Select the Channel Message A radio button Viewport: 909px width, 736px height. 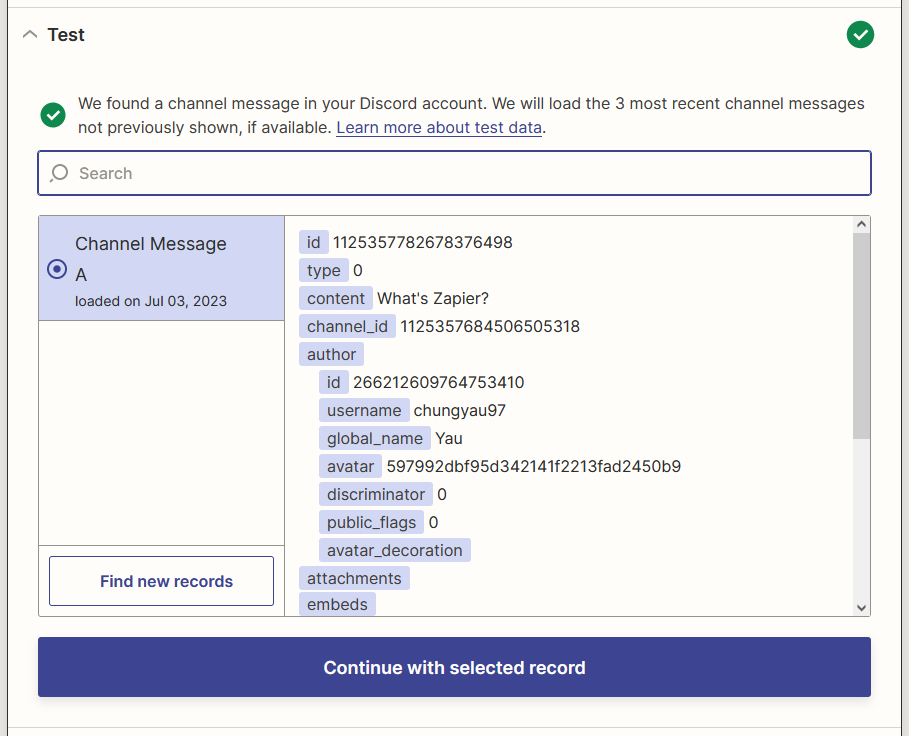(x=58, y=269)
